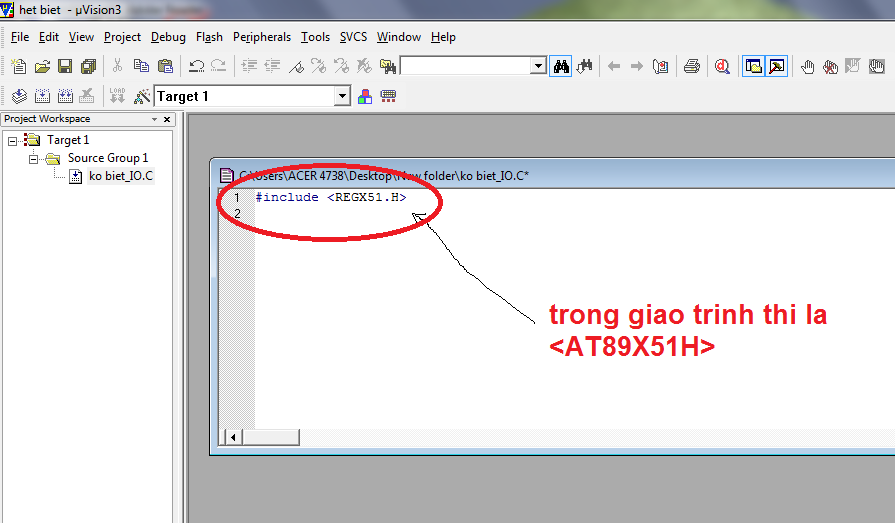895x523 pixels.
Task: Rebuild all target files icon
Action: 65,96
